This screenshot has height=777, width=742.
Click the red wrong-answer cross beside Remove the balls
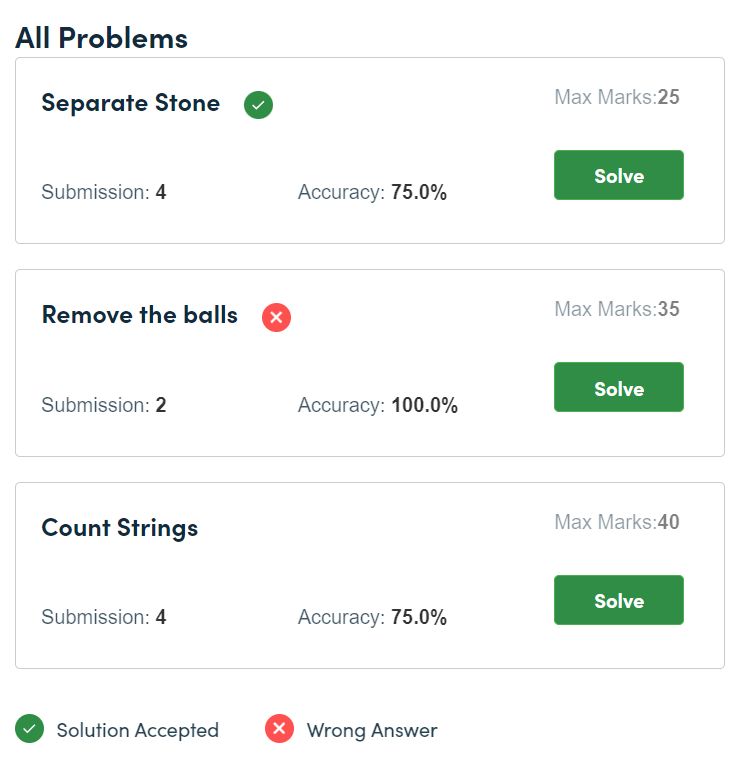pos(276,317)
